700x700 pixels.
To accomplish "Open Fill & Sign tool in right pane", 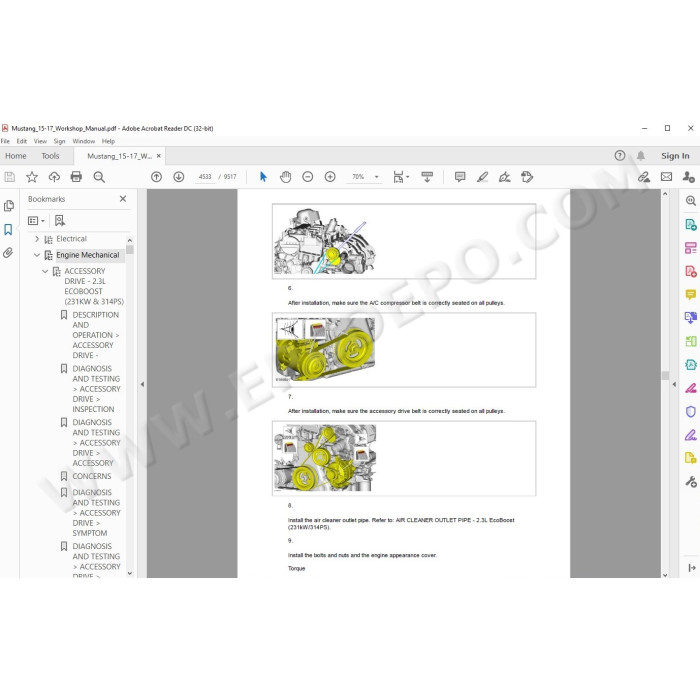I will tap(691, 434).
